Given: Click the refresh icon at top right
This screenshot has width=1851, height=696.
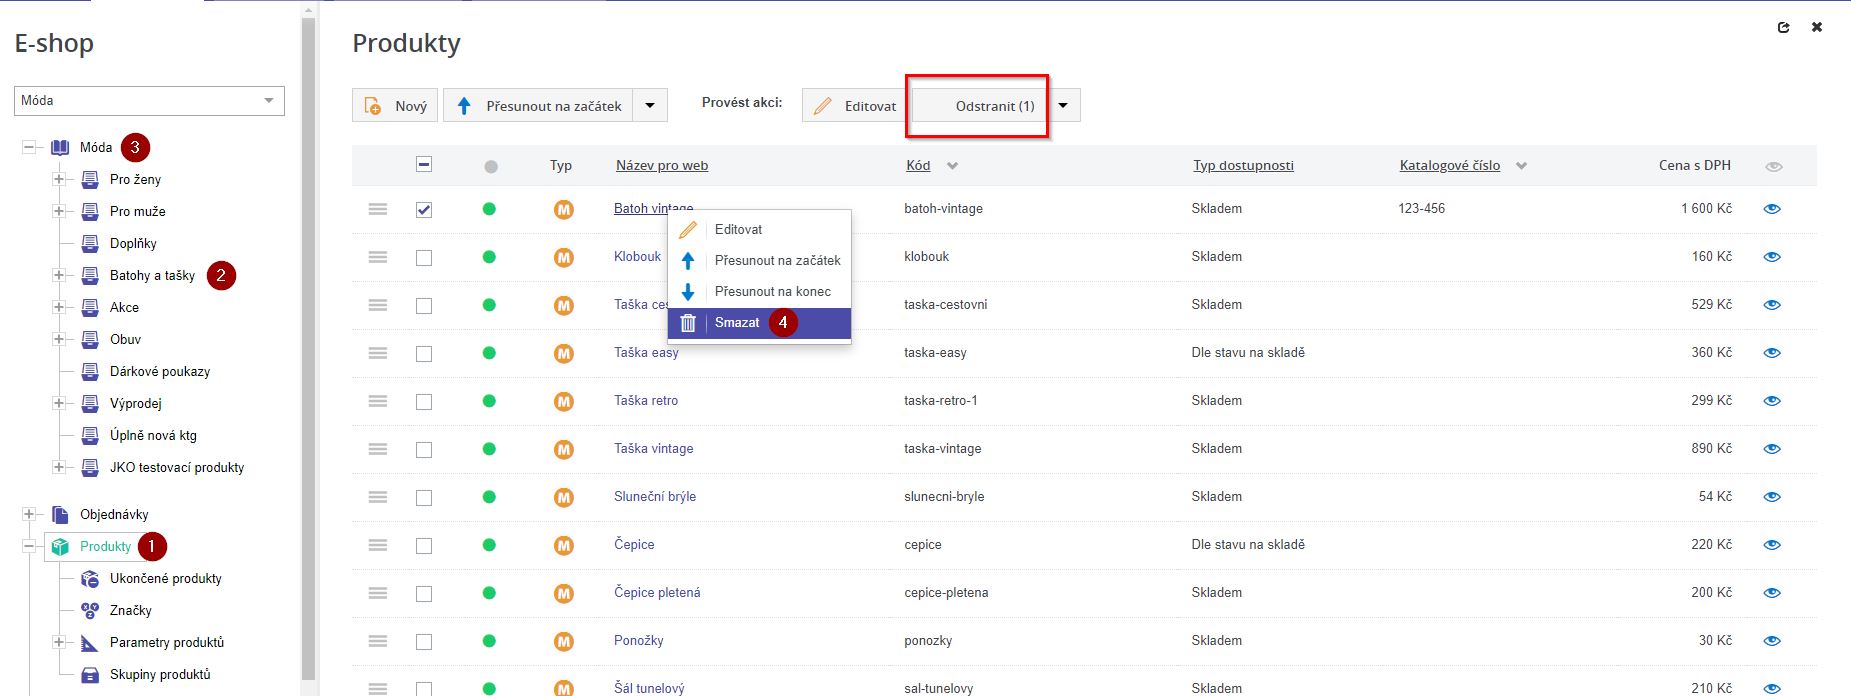Looking at the screenshot, I should pos(1783,28).
